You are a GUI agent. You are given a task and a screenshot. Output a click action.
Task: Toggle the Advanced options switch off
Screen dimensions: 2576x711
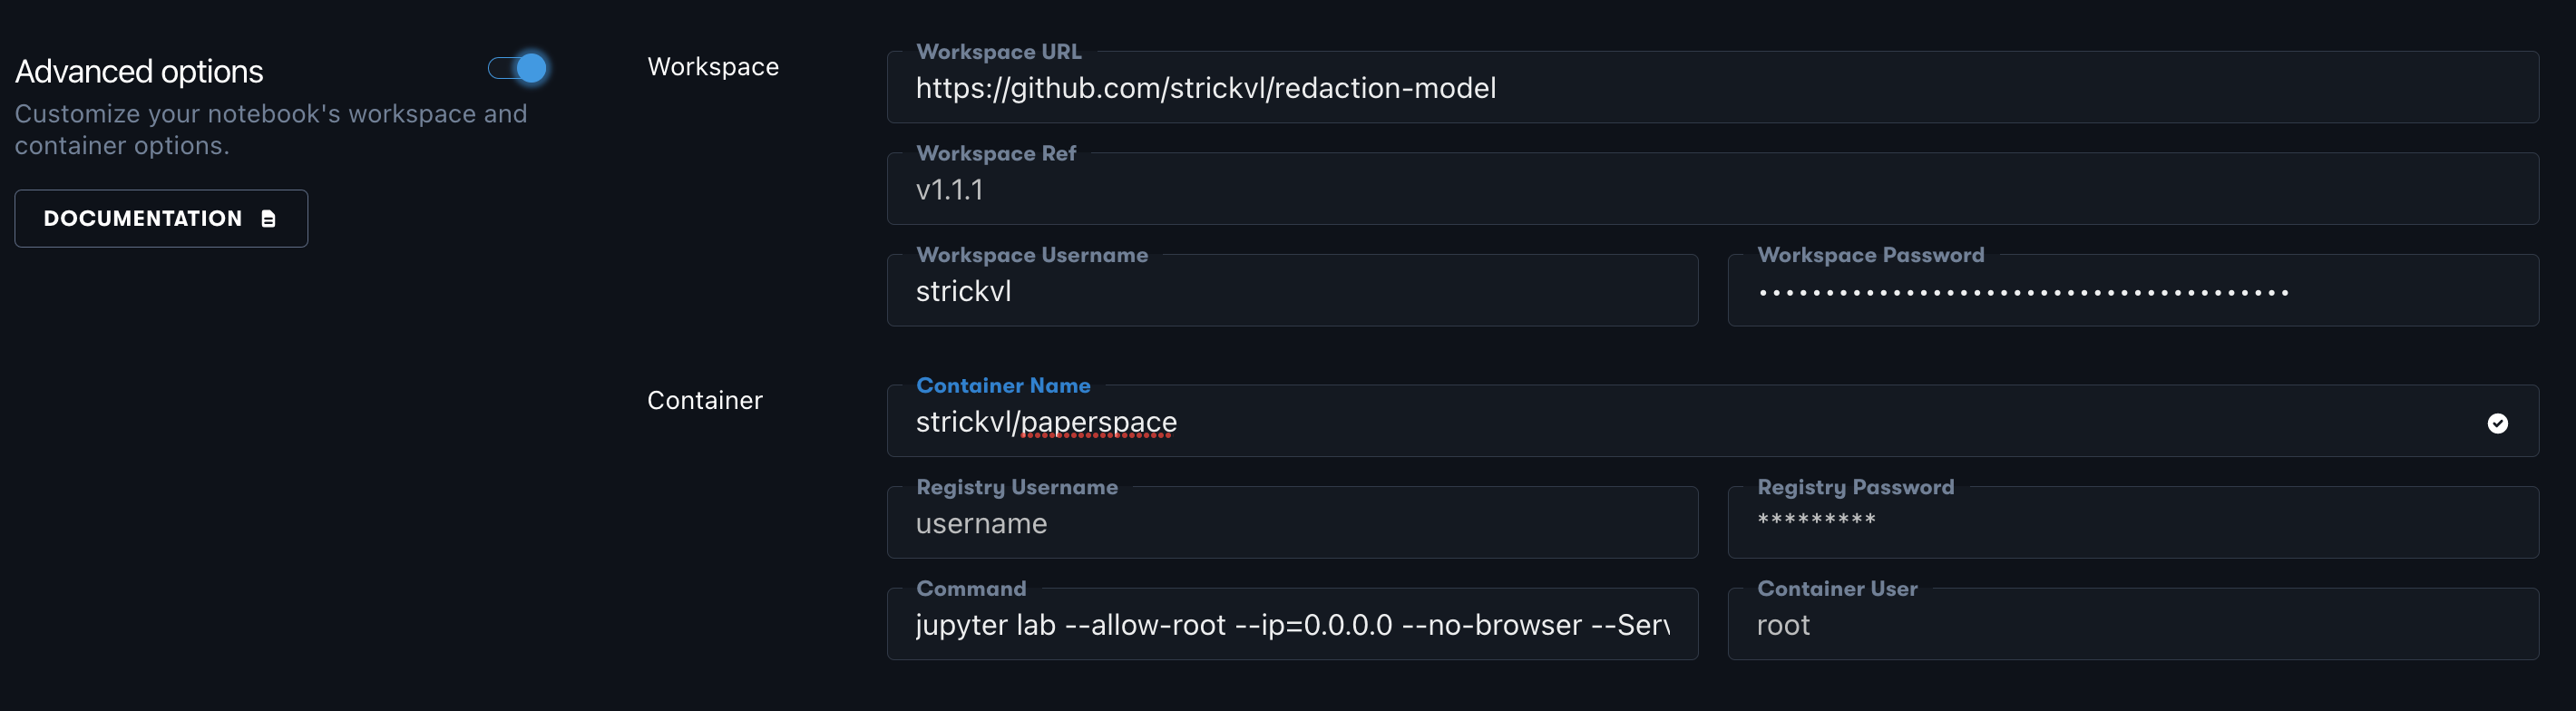pos(518,68)
